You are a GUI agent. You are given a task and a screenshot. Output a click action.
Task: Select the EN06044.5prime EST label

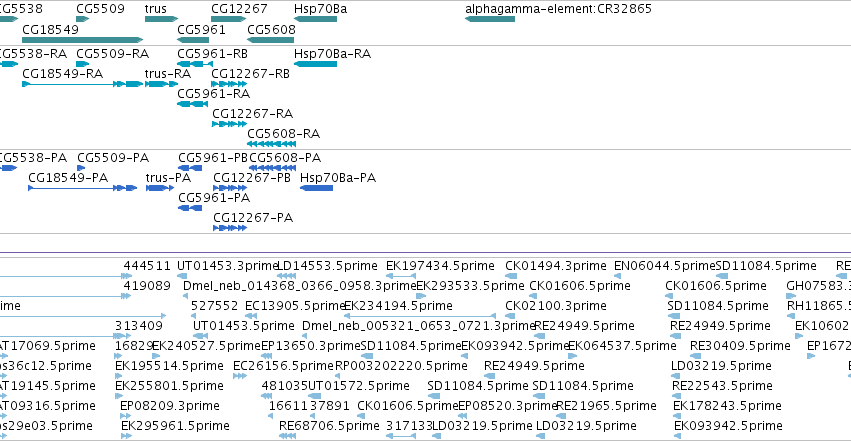click(x=665, y=266)
